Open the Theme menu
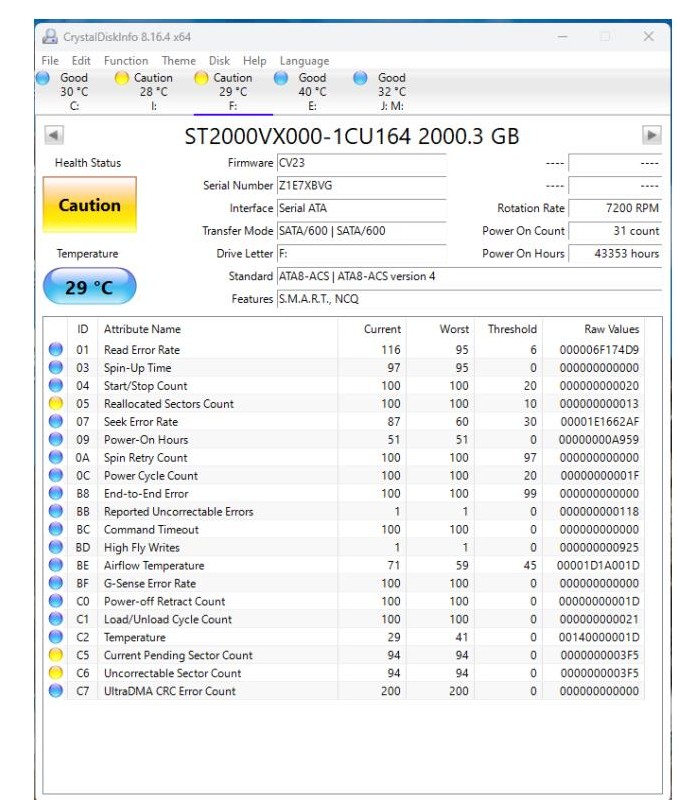677x800 pixels. (x=179, y=61)
